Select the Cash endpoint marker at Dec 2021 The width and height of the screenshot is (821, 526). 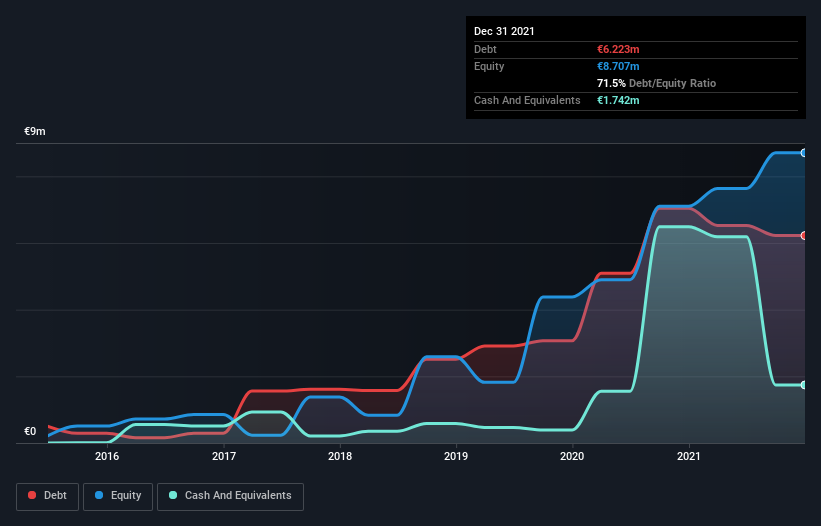pyautogui.click(x=804, y=385)
